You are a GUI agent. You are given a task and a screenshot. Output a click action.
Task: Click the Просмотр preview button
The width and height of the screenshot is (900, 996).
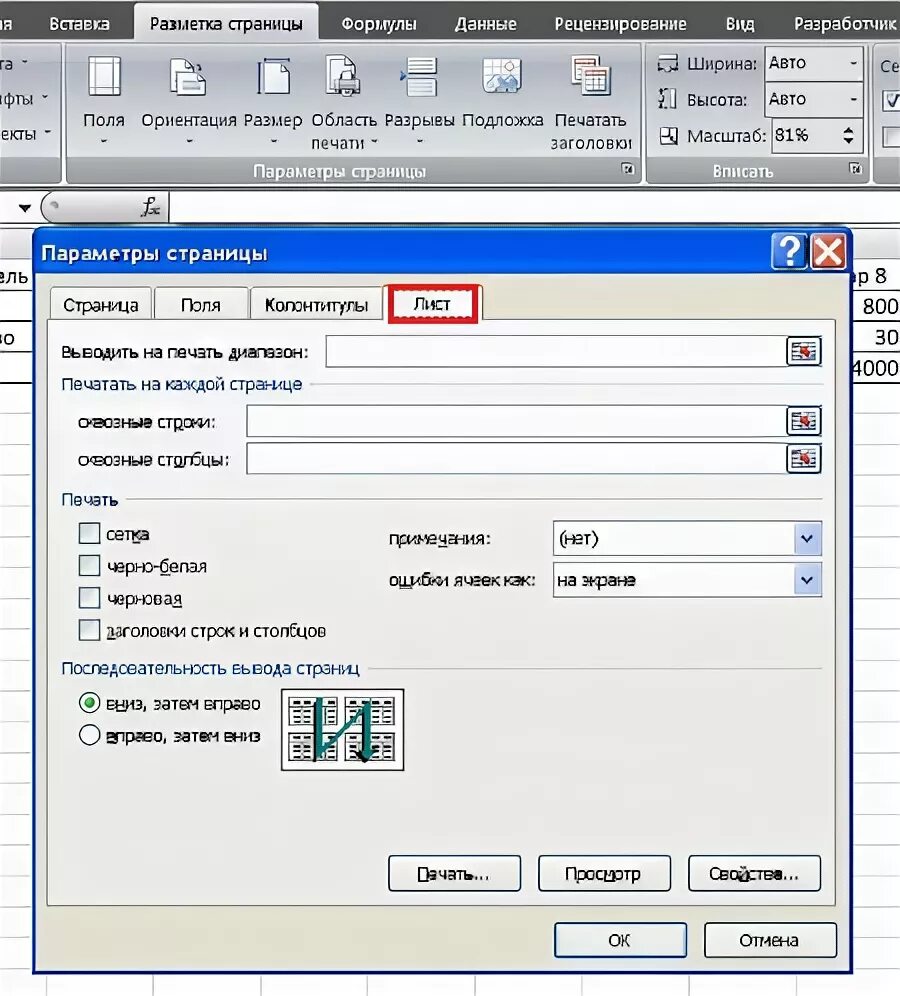(604, 874)
